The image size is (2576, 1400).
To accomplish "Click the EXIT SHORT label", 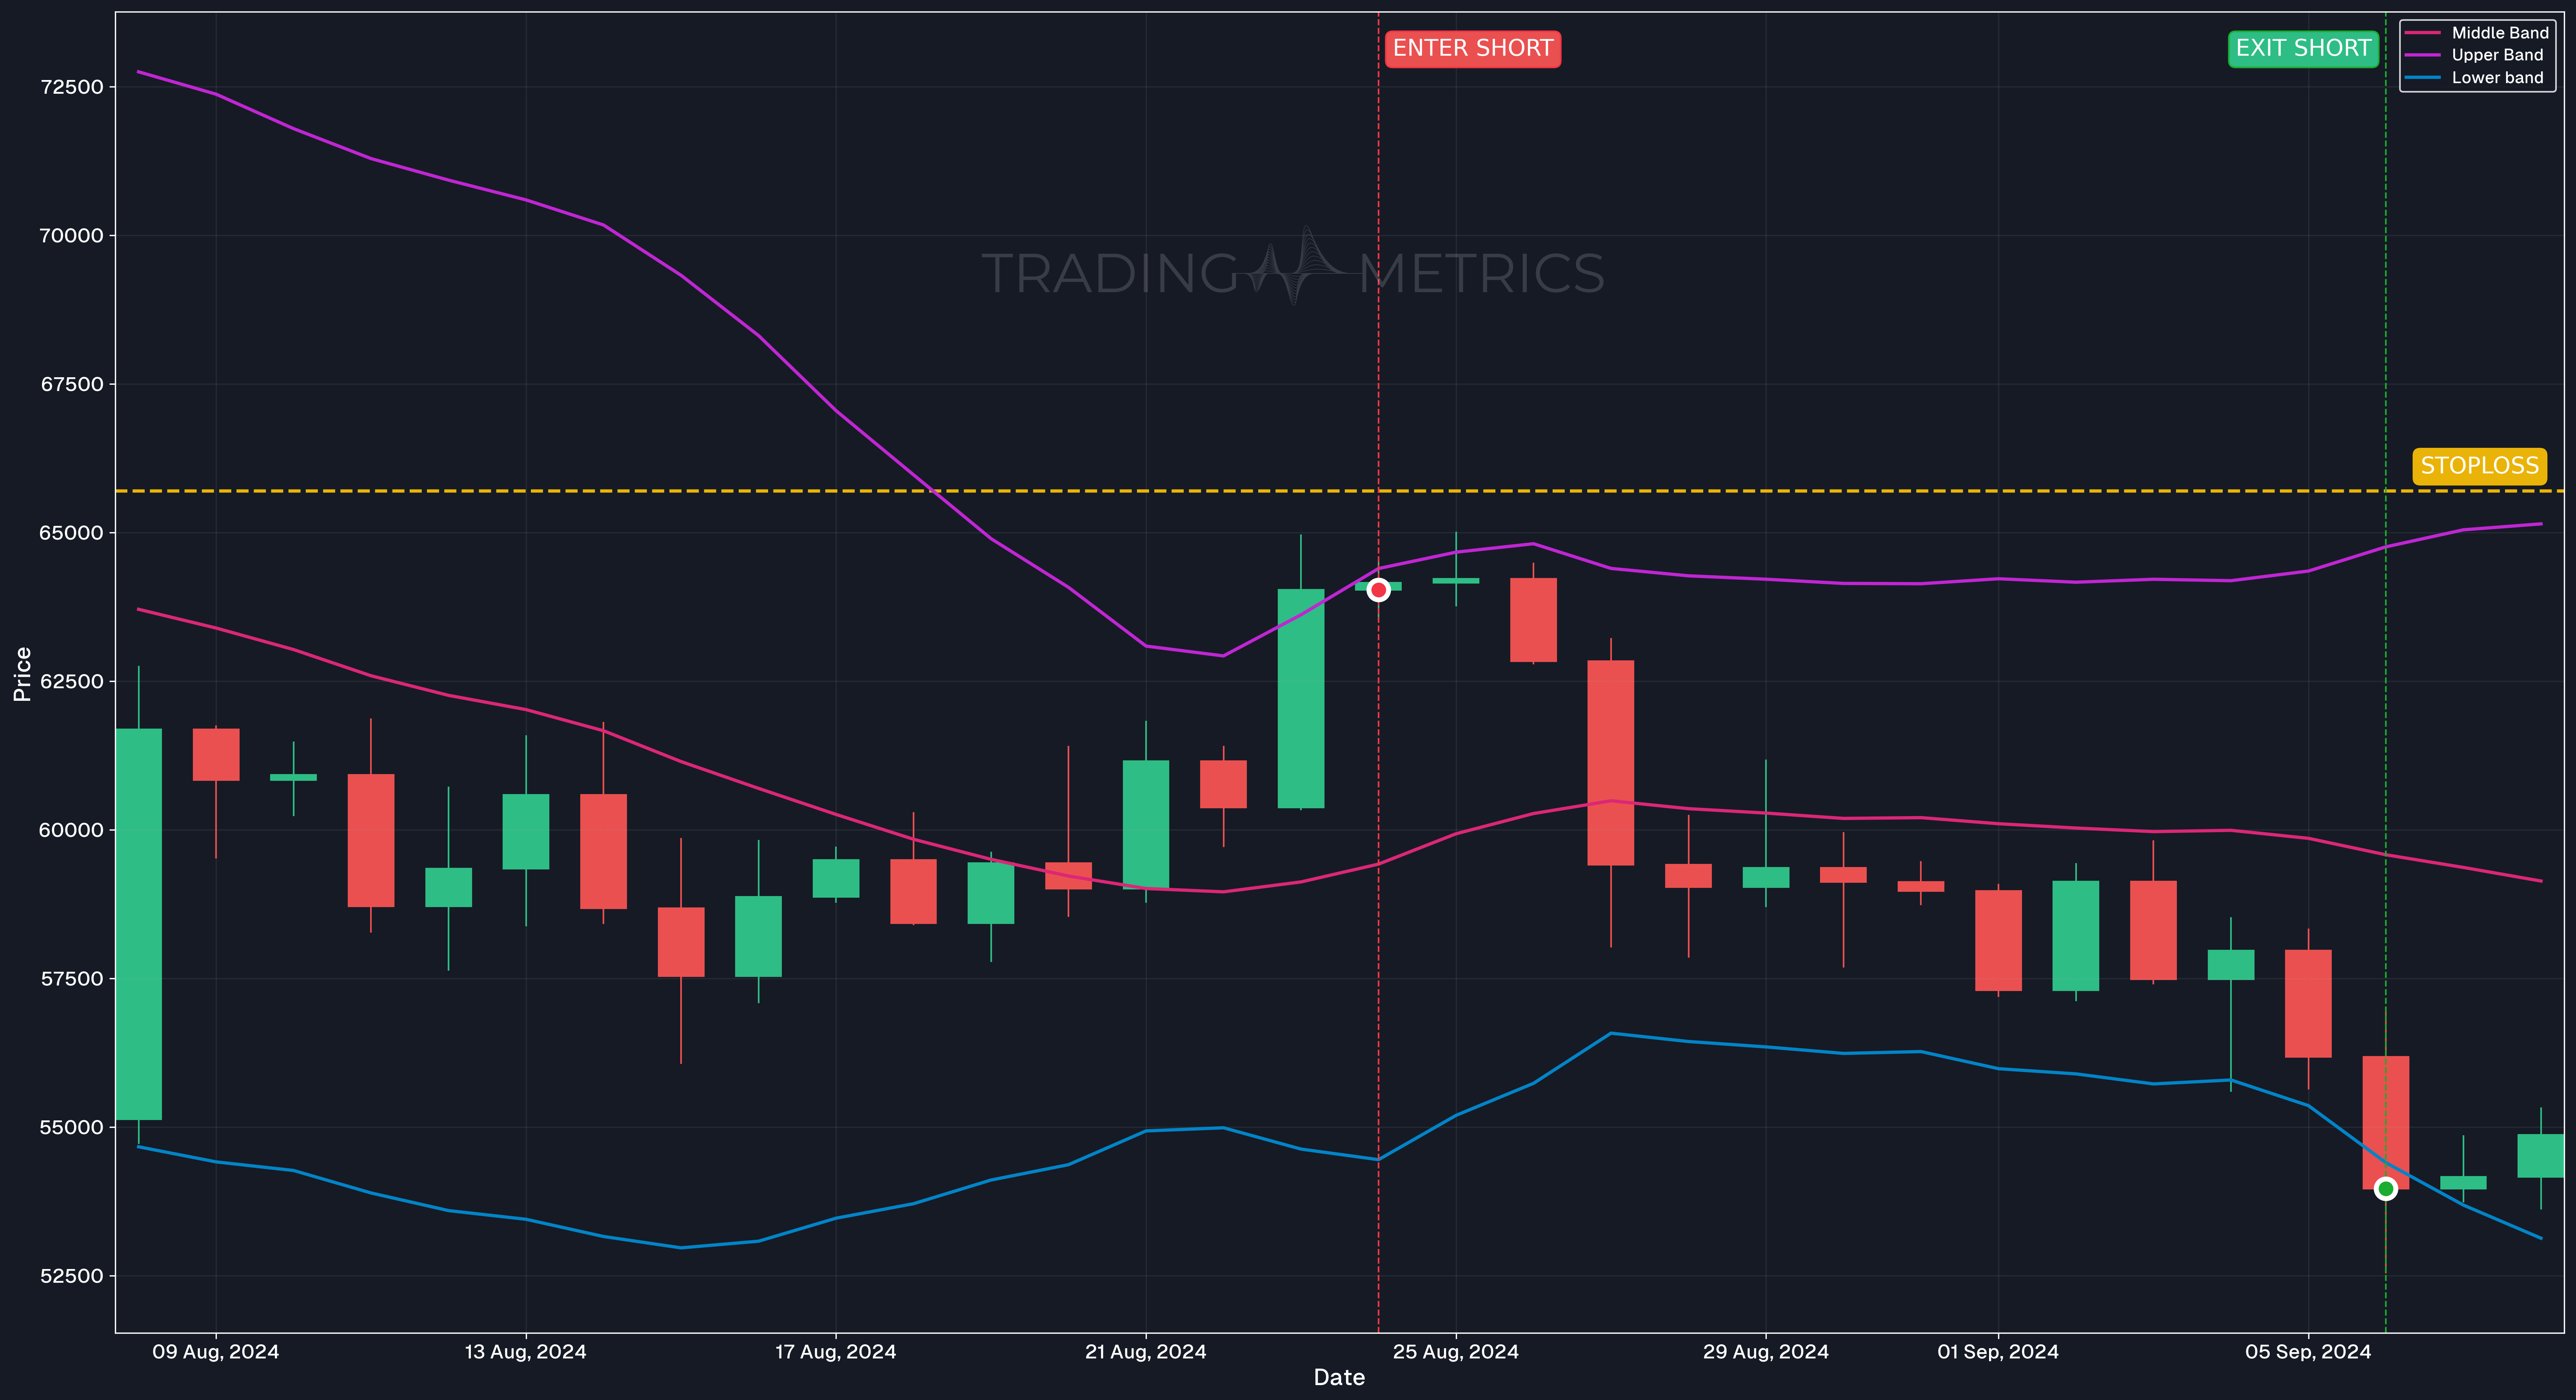I will tap(2303, 49).
